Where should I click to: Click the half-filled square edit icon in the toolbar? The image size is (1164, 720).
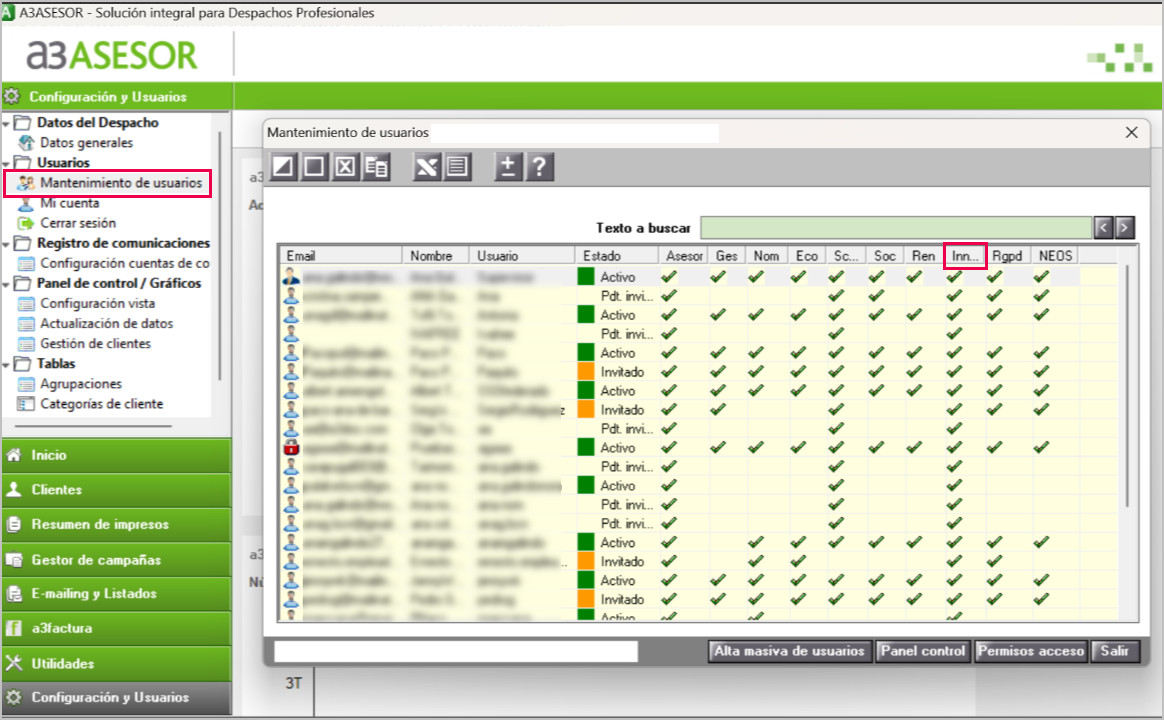(x=283, y=166)
